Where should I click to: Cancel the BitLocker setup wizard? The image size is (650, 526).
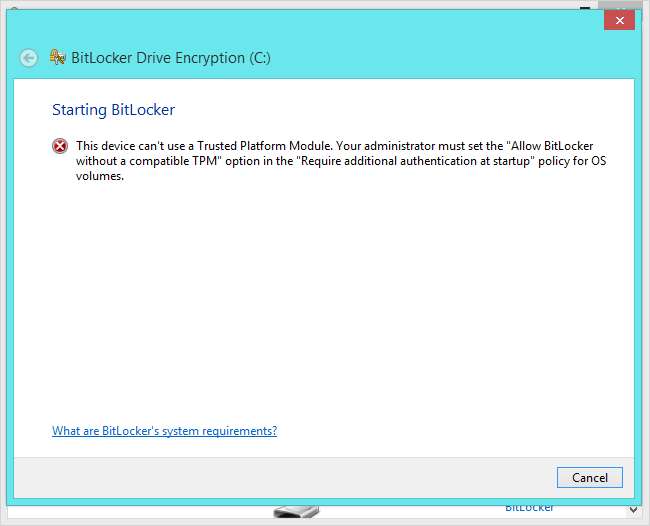589,478
